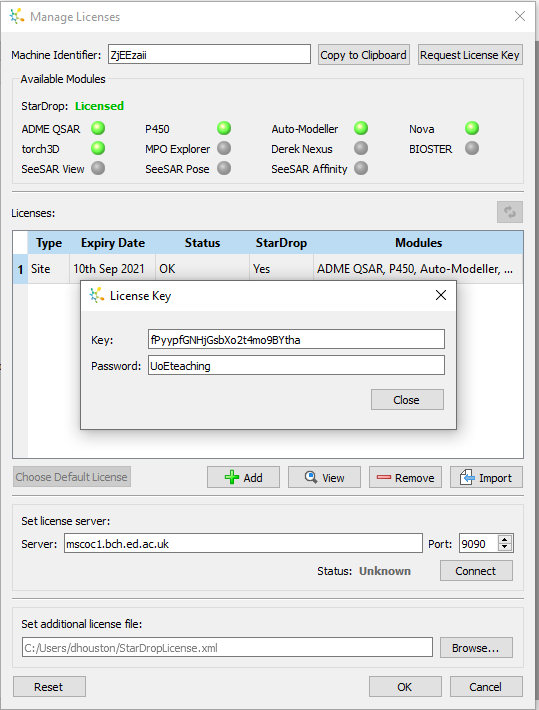Increase the port number with up arrow
The width and height of the screenshot is (539, 710).
point(505,539)
